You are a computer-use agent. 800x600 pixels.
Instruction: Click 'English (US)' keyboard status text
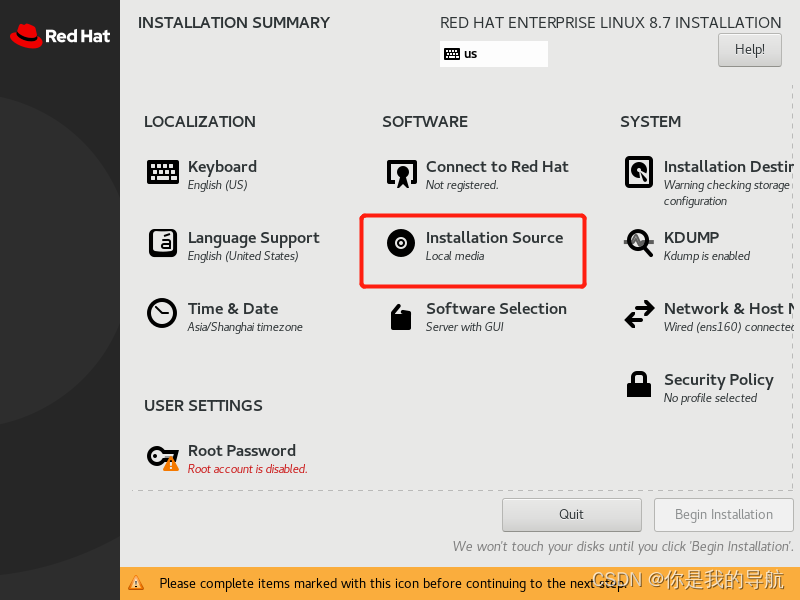tap(217, 185)
